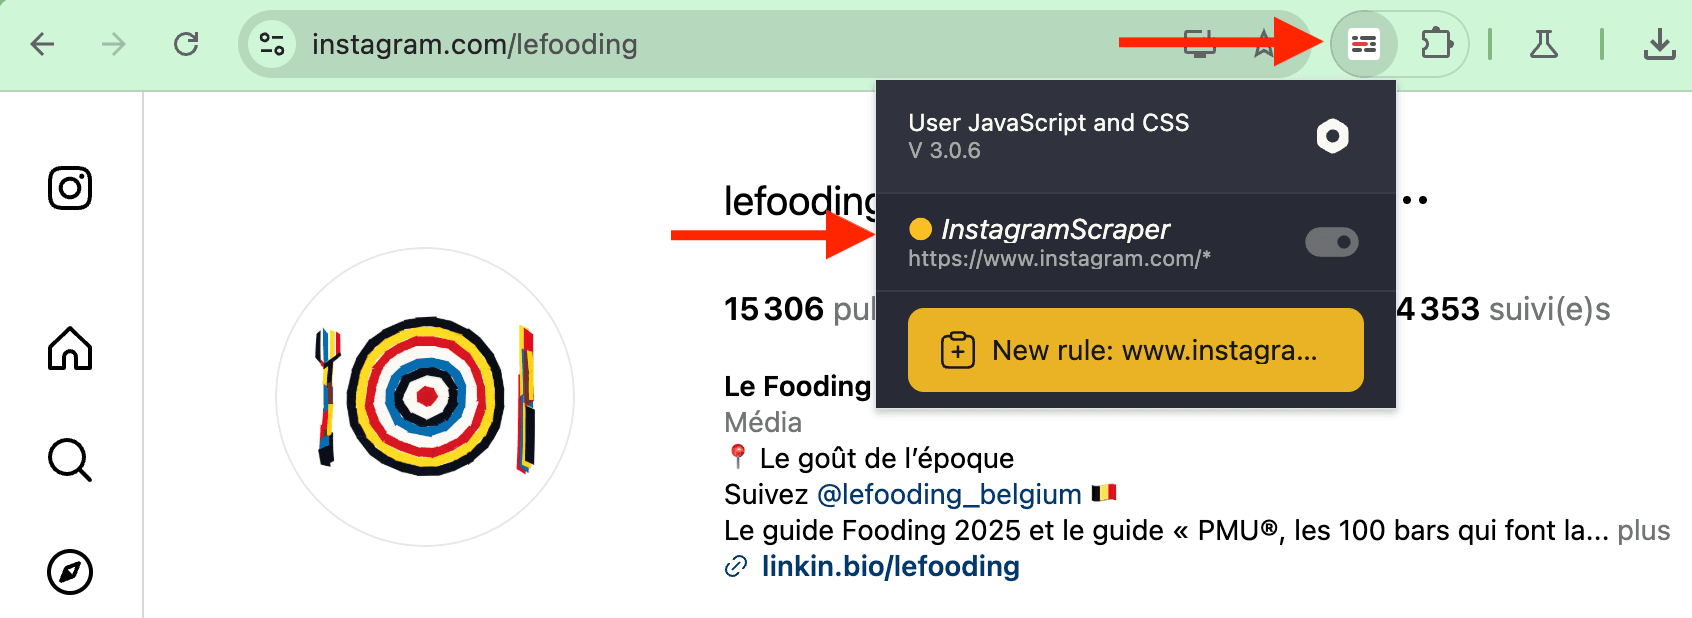Click the browser back arrow
This screenshot has height=618, width=1692.
tap(43, 44)
